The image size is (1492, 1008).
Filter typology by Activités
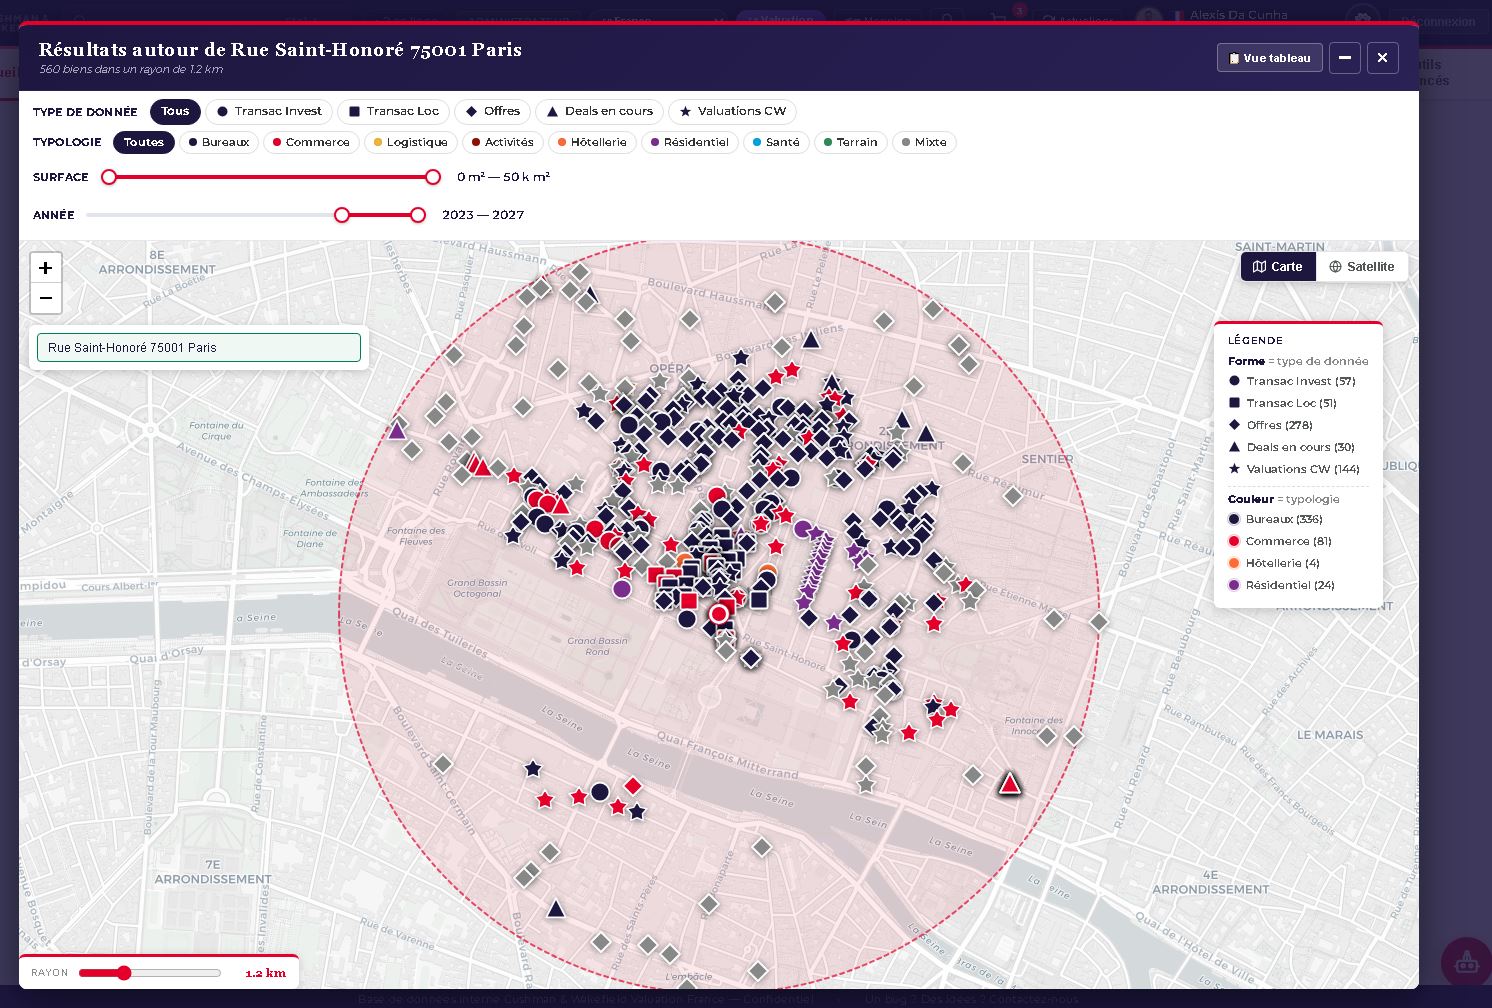[x=503, y=142]
